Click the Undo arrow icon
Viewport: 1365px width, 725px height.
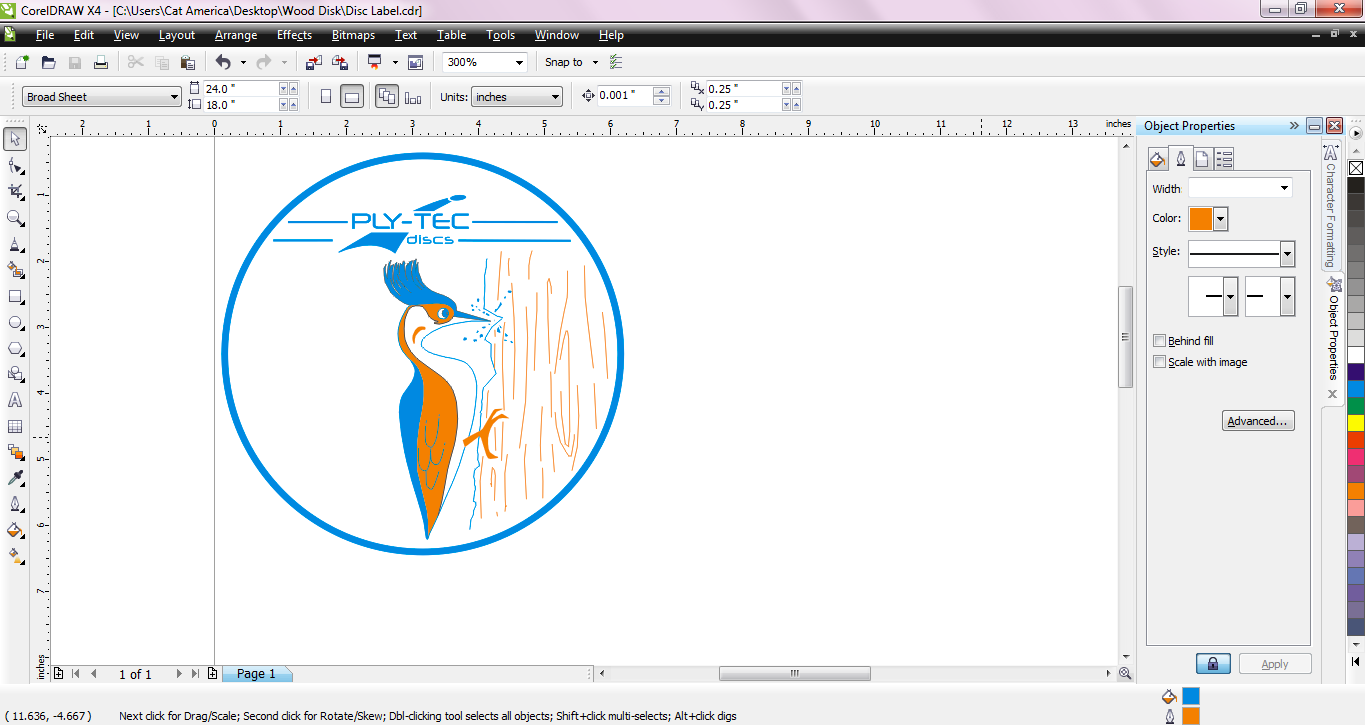click(223, 62)
